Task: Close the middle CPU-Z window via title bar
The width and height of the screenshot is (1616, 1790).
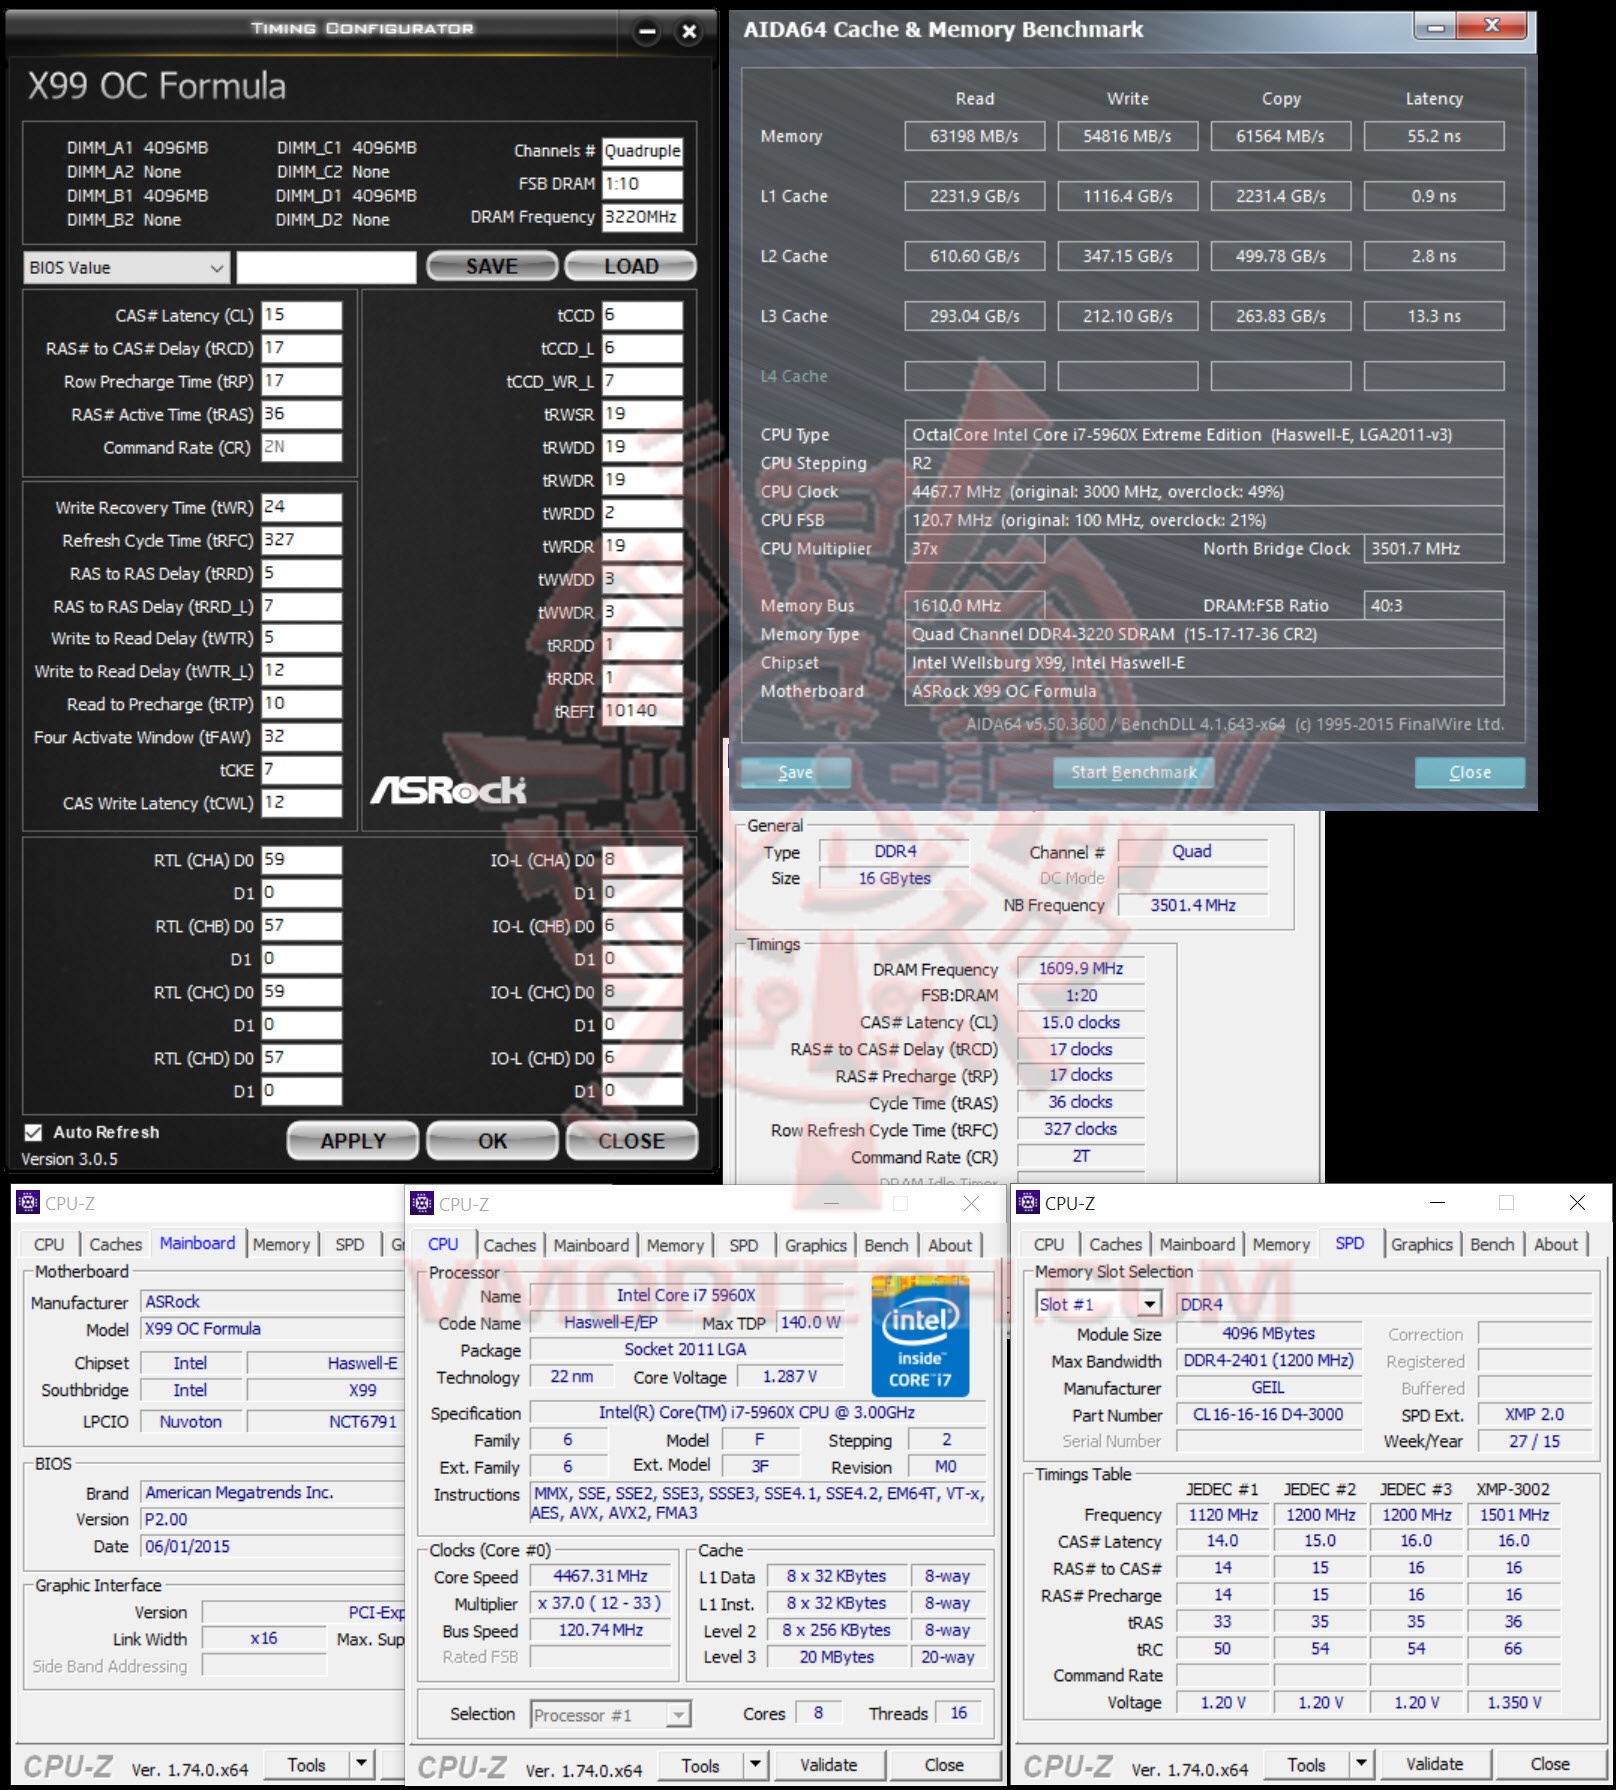Action: point(971,1203)
